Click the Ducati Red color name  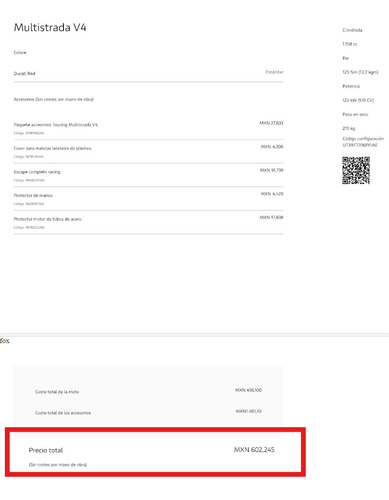pos(24,73)
